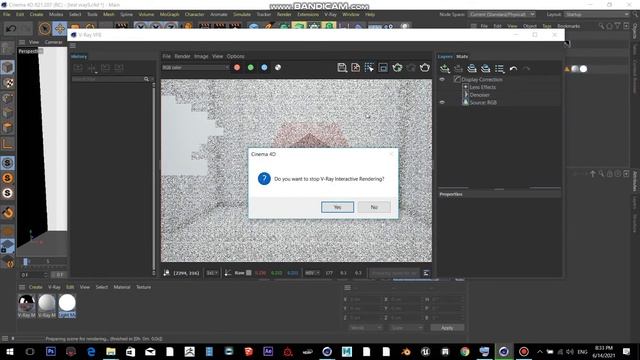Click the create layer icon
The image size is (640, 360).
coord(445,69)
